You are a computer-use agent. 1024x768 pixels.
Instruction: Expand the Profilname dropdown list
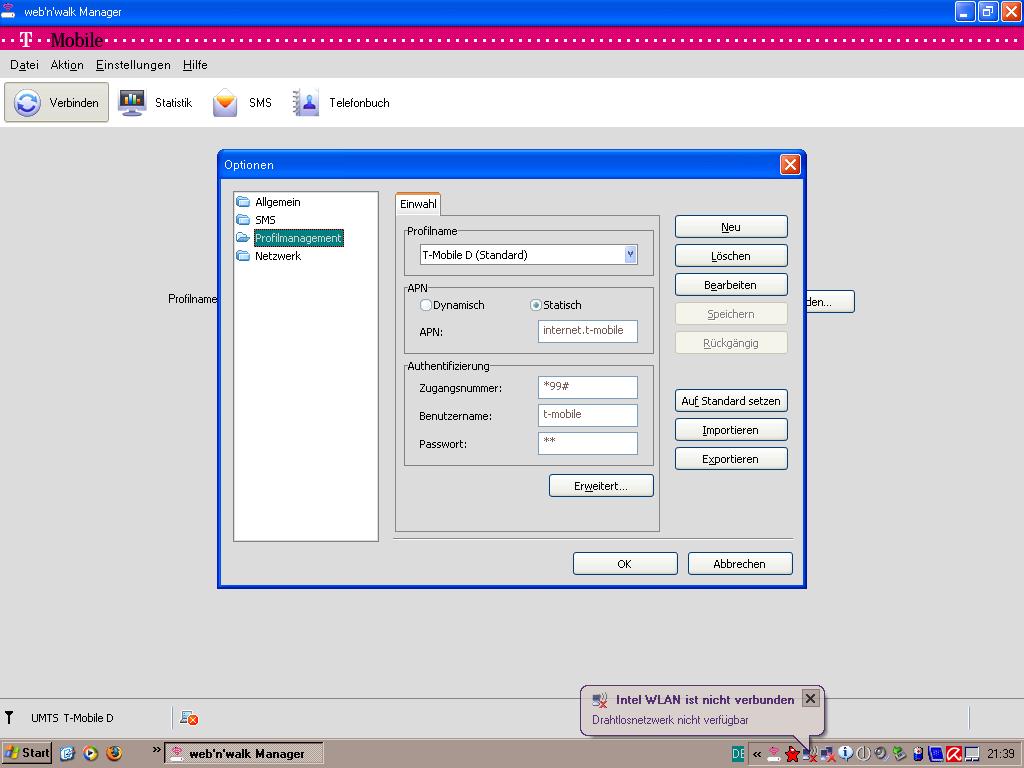pos(630,255)
